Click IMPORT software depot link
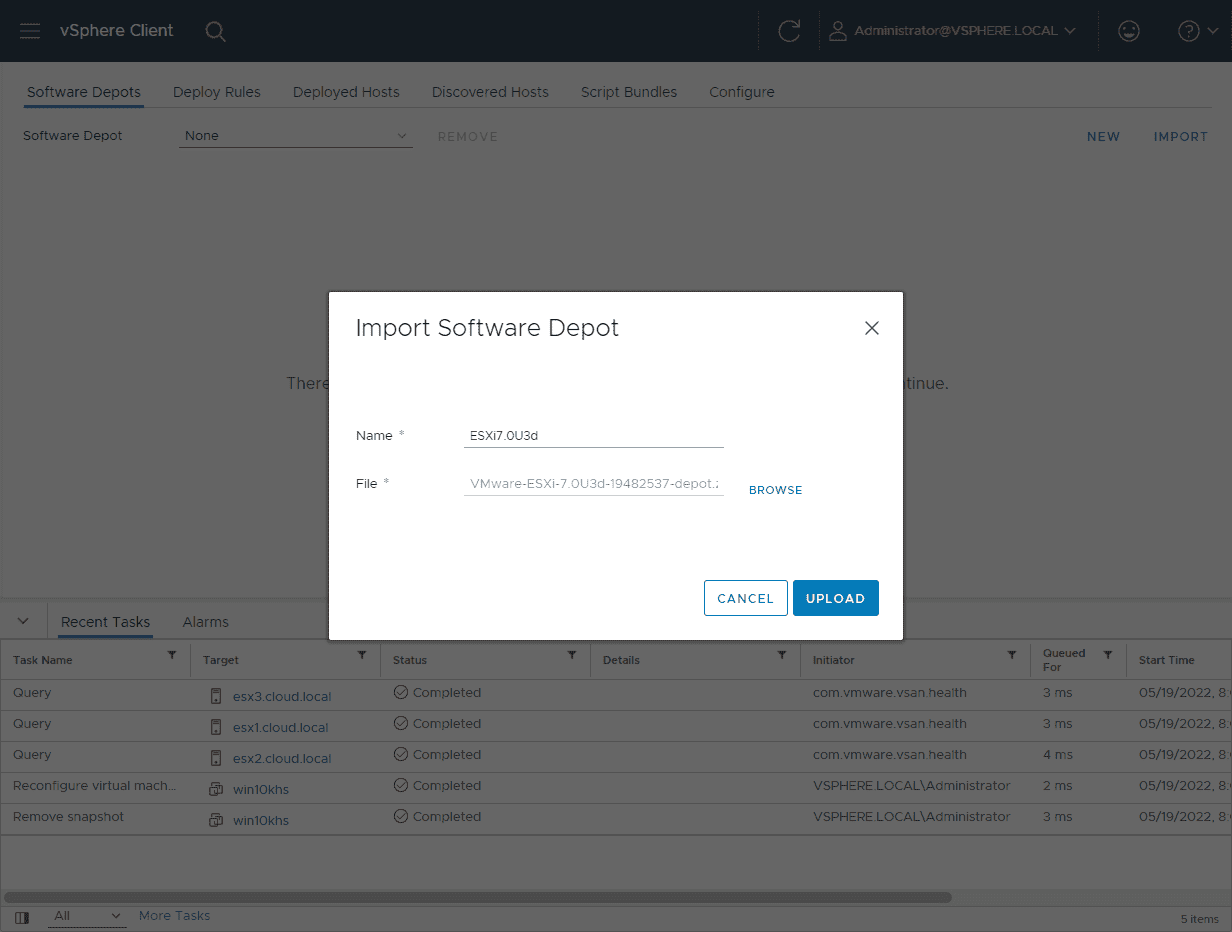Viewport: 1232px width, 932px height. tap(1181, 137)
